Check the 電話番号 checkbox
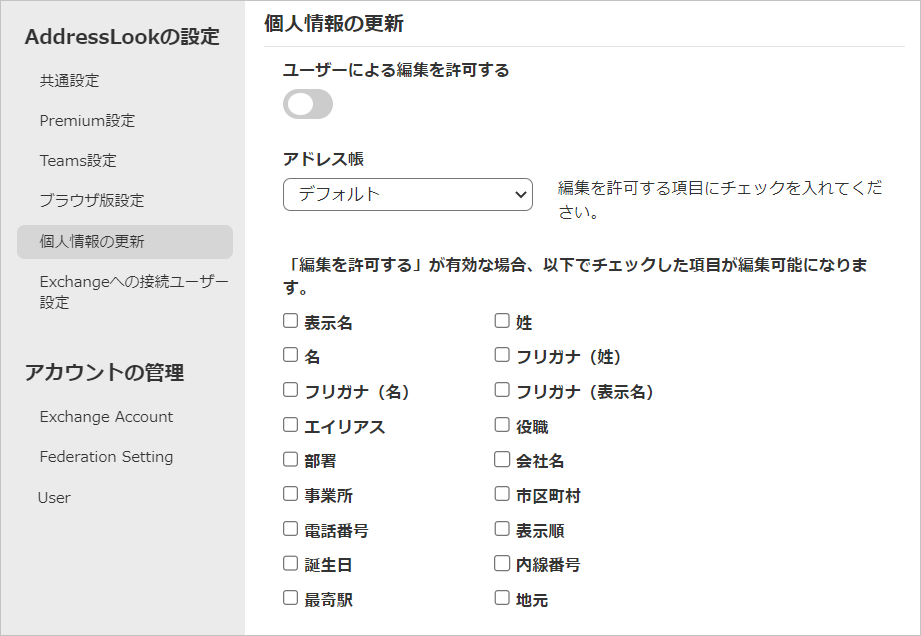This screenshot has height=636, width=921. [291, 529]
